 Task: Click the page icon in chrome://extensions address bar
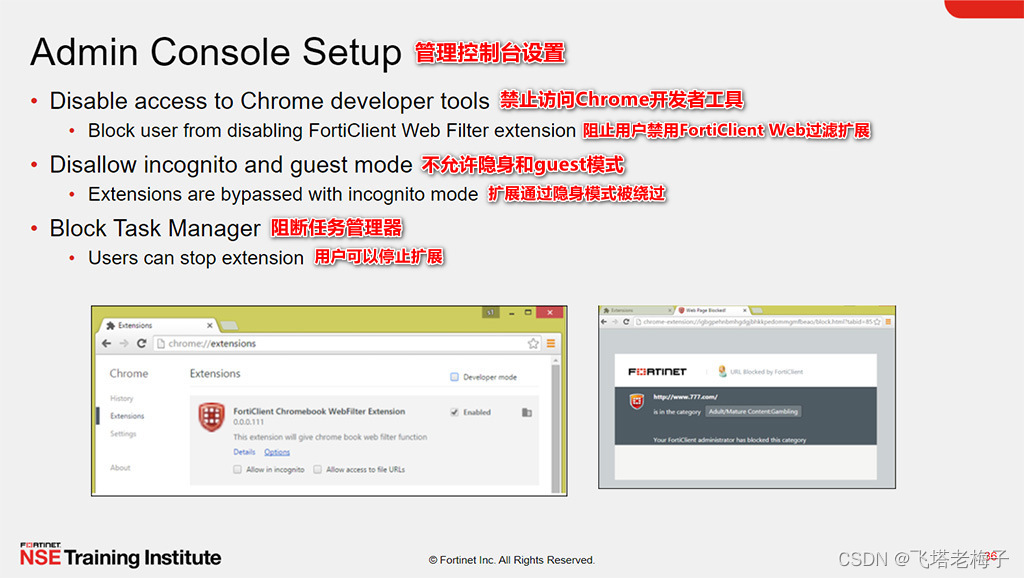coord(161,344)
